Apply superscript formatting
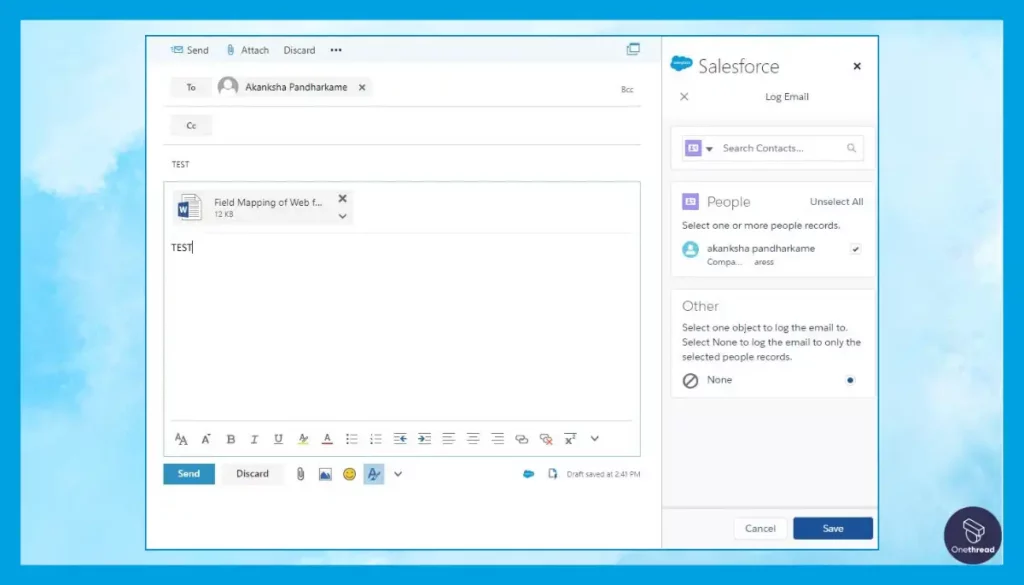The image size is (1024, 585). click(x=570, y=439)
